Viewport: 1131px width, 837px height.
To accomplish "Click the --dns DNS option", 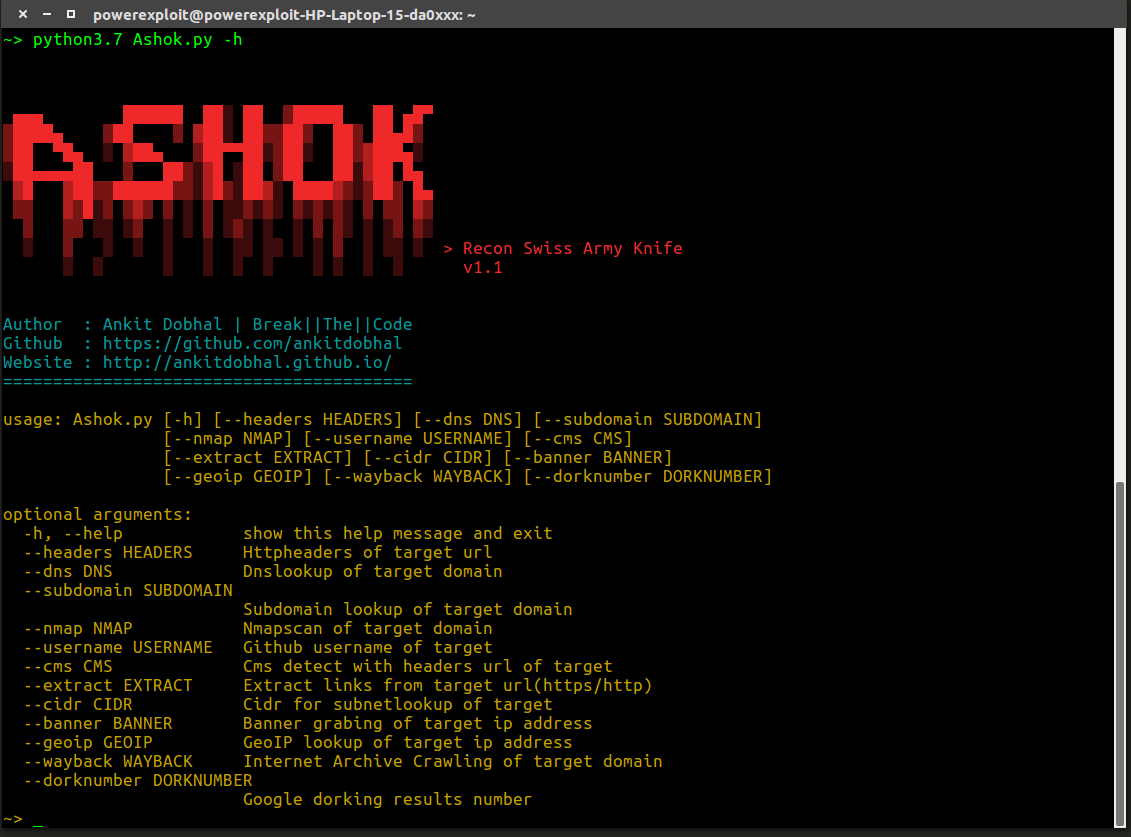I will (68, 571).
